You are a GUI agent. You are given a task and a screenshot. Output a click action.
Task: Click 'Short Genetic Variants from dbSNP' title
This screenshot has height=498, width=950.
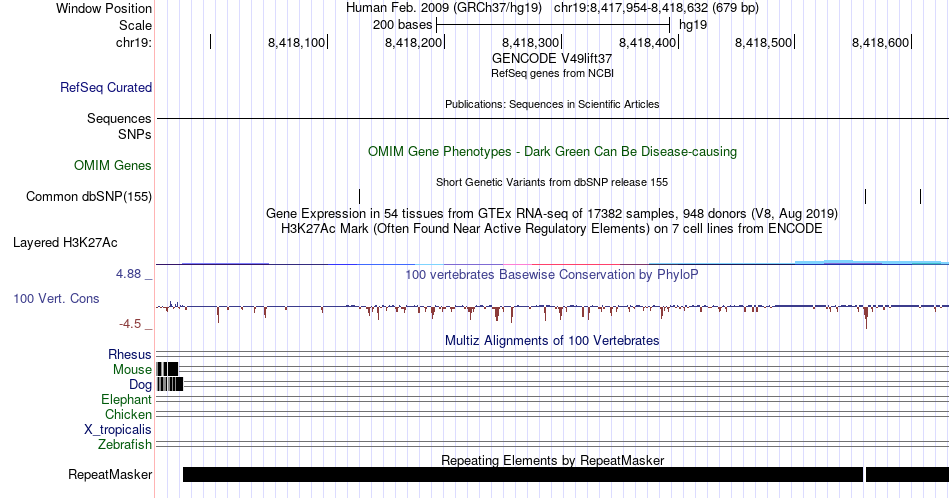(552, 182)
